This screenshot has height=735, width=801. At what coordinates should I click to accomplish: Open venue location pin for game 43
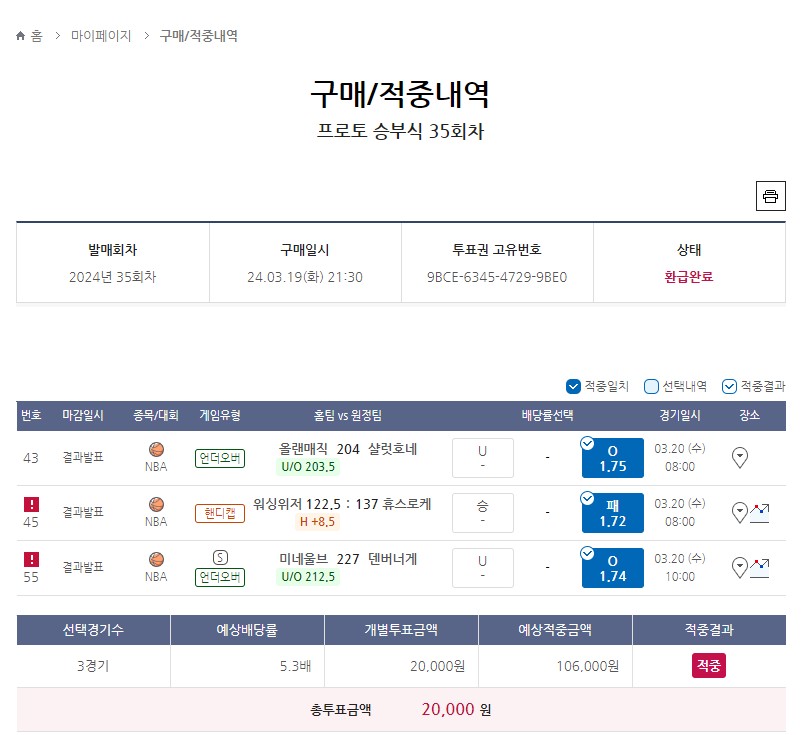point(740,458)
